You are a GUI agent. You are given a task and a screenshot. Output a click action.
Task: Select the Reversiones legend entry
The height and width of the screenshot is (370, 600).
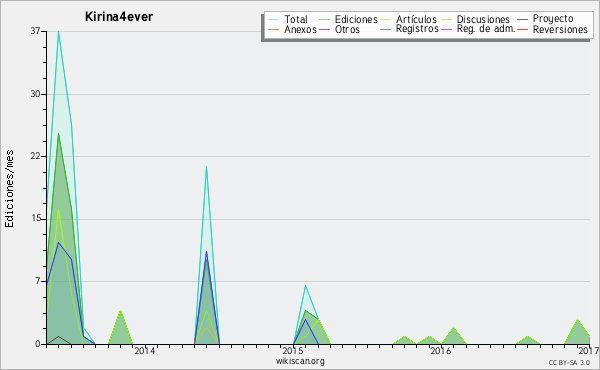click(x=560, y=29)
